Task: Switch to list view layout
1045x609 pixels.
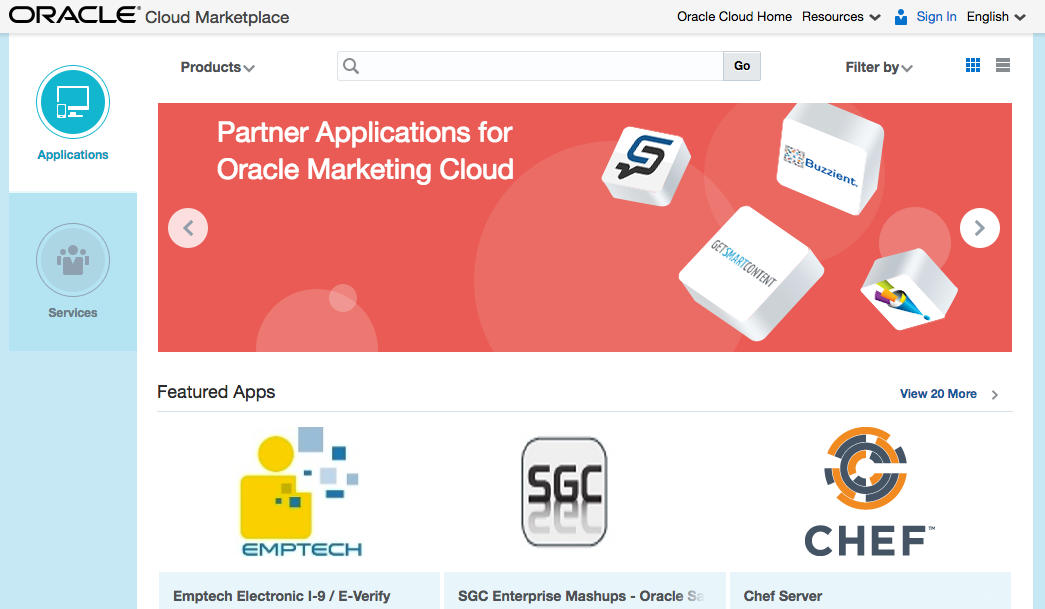Action: coord(1003,66)
